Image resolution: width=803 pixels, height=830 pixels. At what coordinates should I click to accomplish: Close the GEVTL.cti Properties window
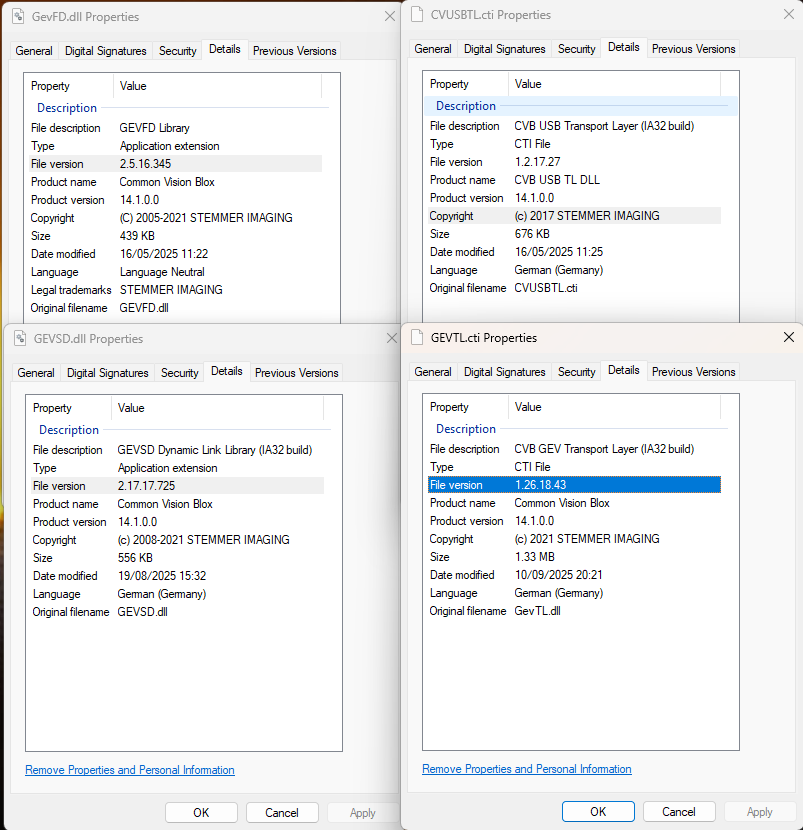789,337
